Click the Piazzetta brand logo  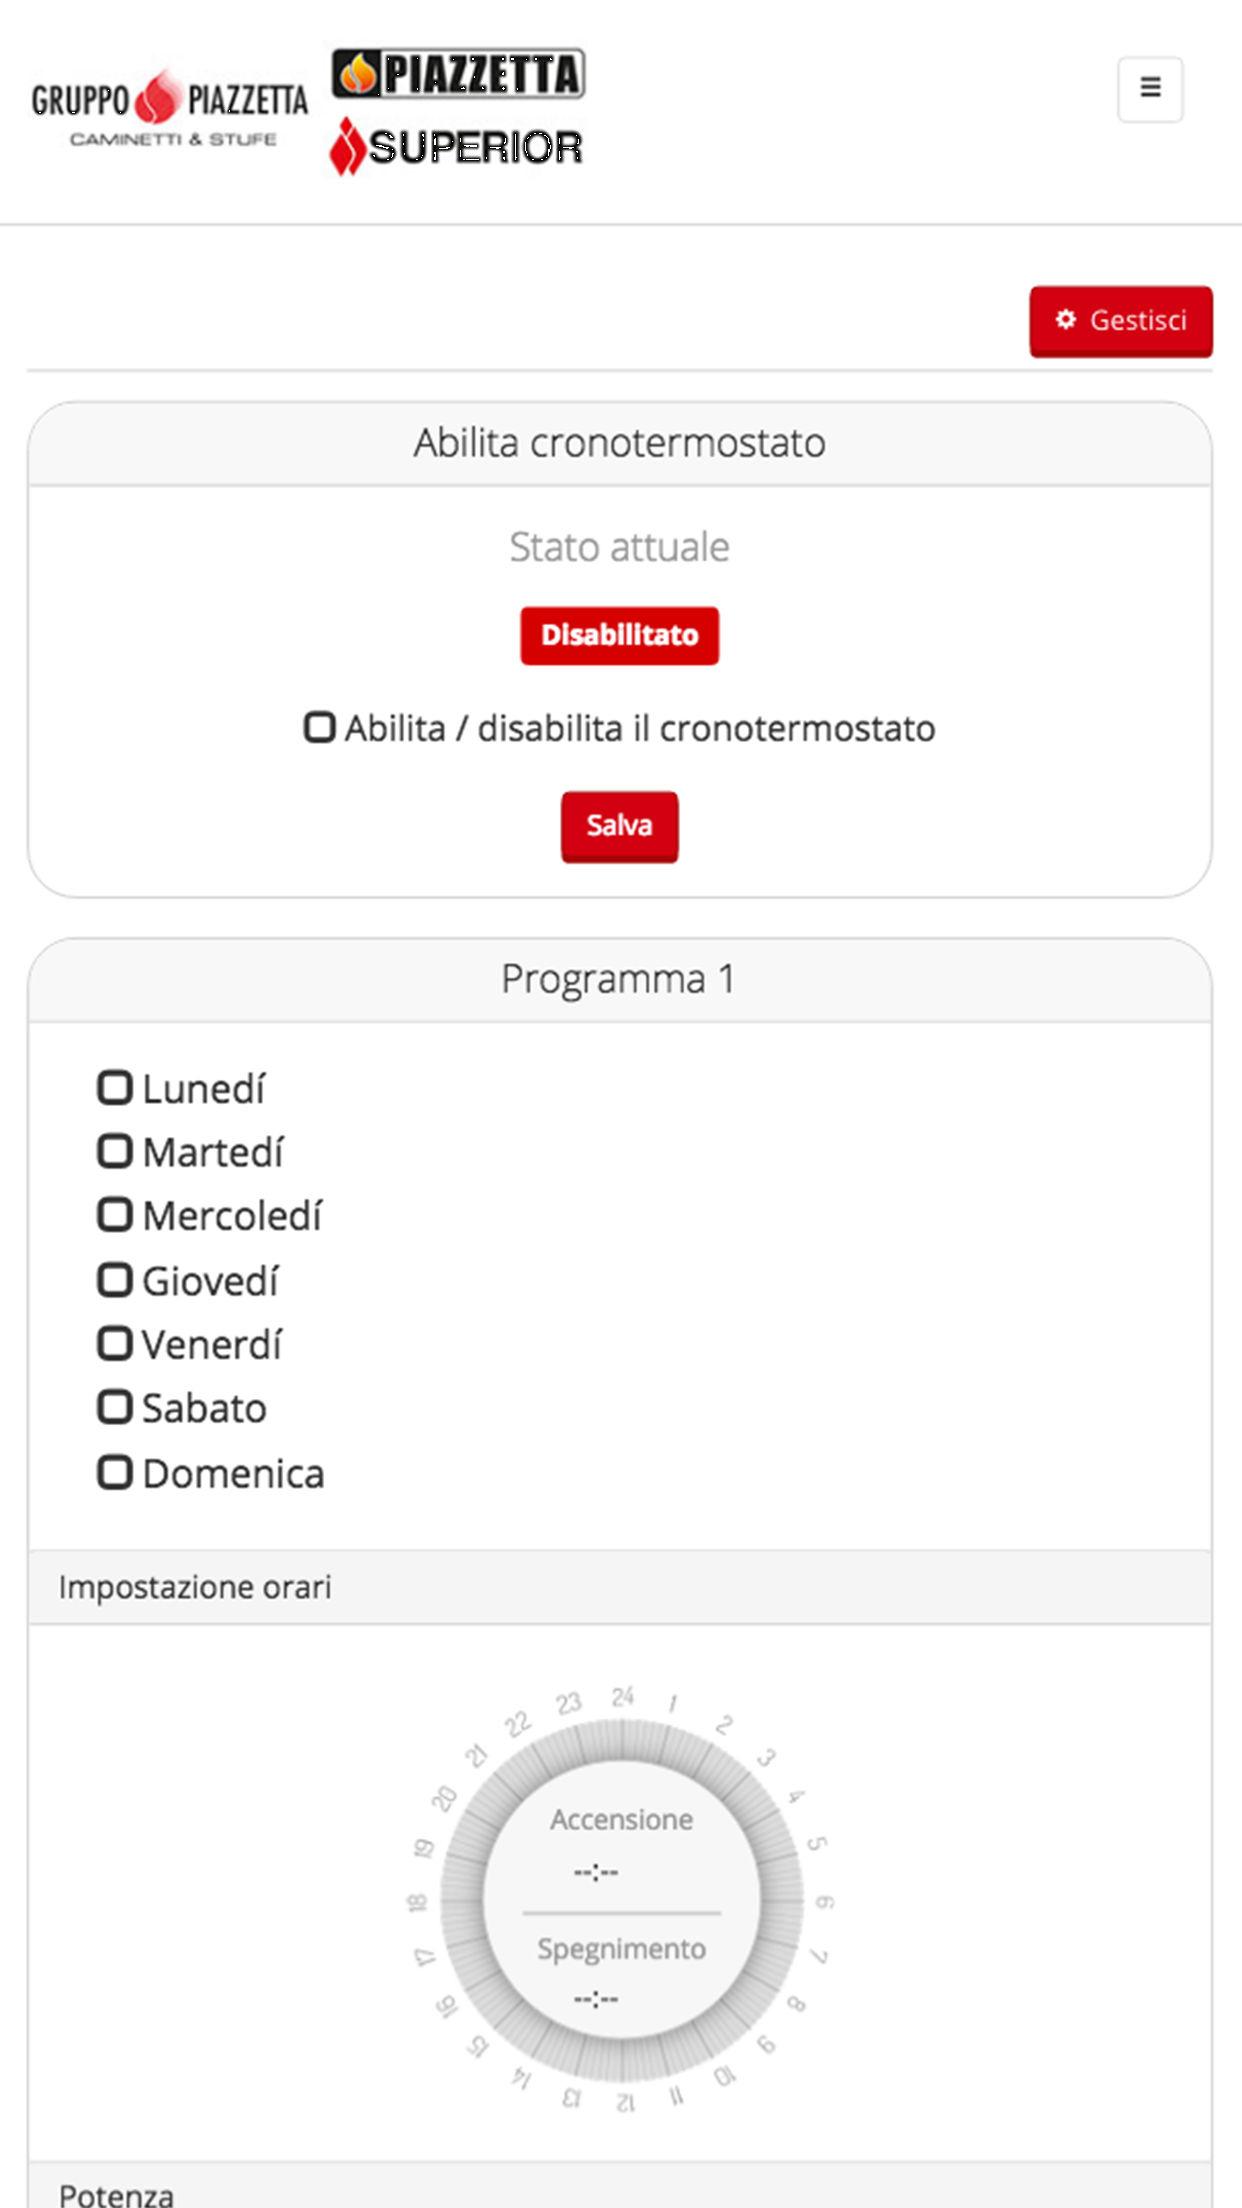click(458, 75)
